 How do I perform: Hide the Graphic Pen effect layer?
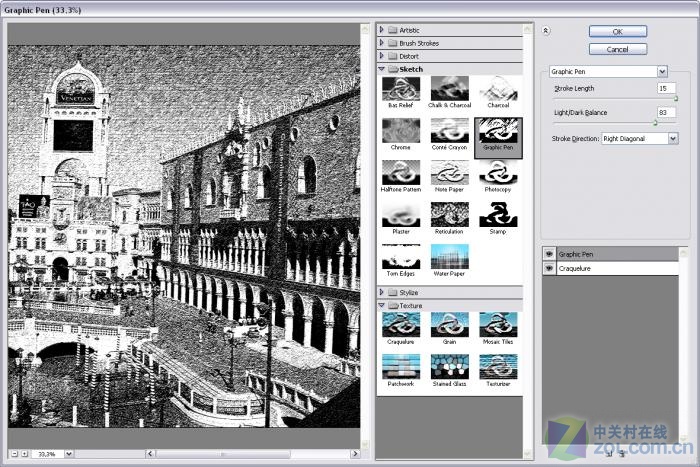[x=548, y=254]
